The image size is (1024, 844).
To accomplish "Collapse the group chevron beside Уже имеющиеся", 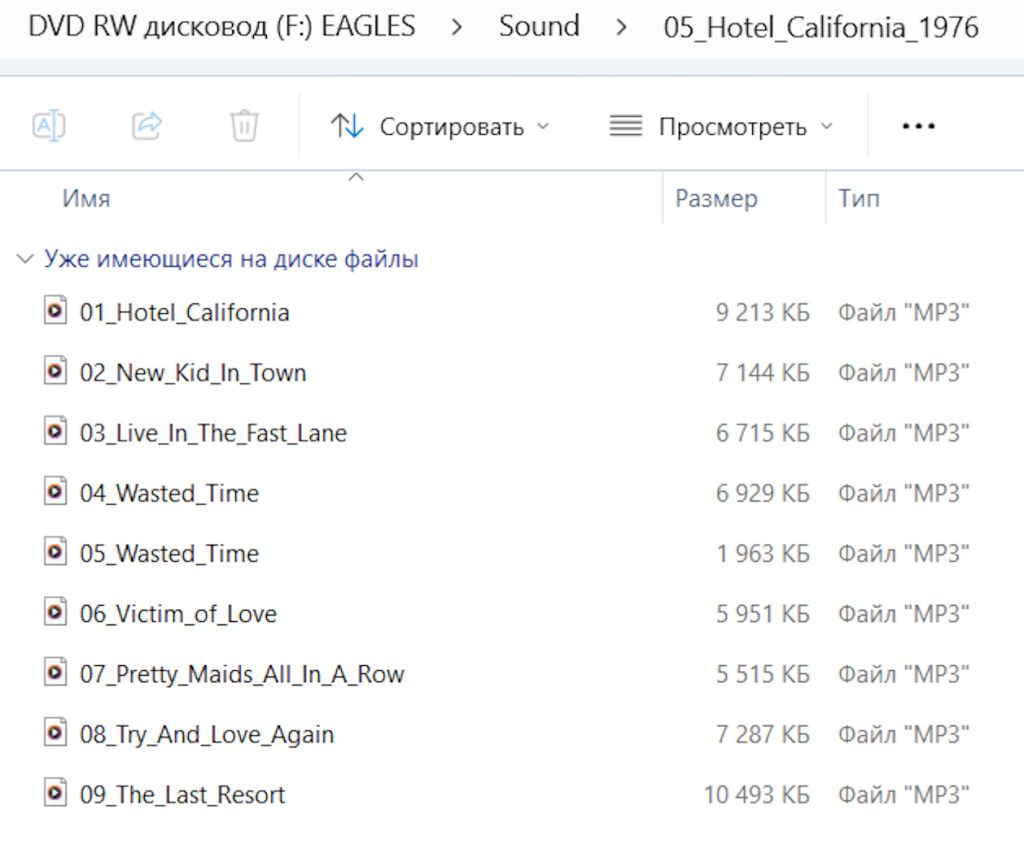I will tap(25, 259).
